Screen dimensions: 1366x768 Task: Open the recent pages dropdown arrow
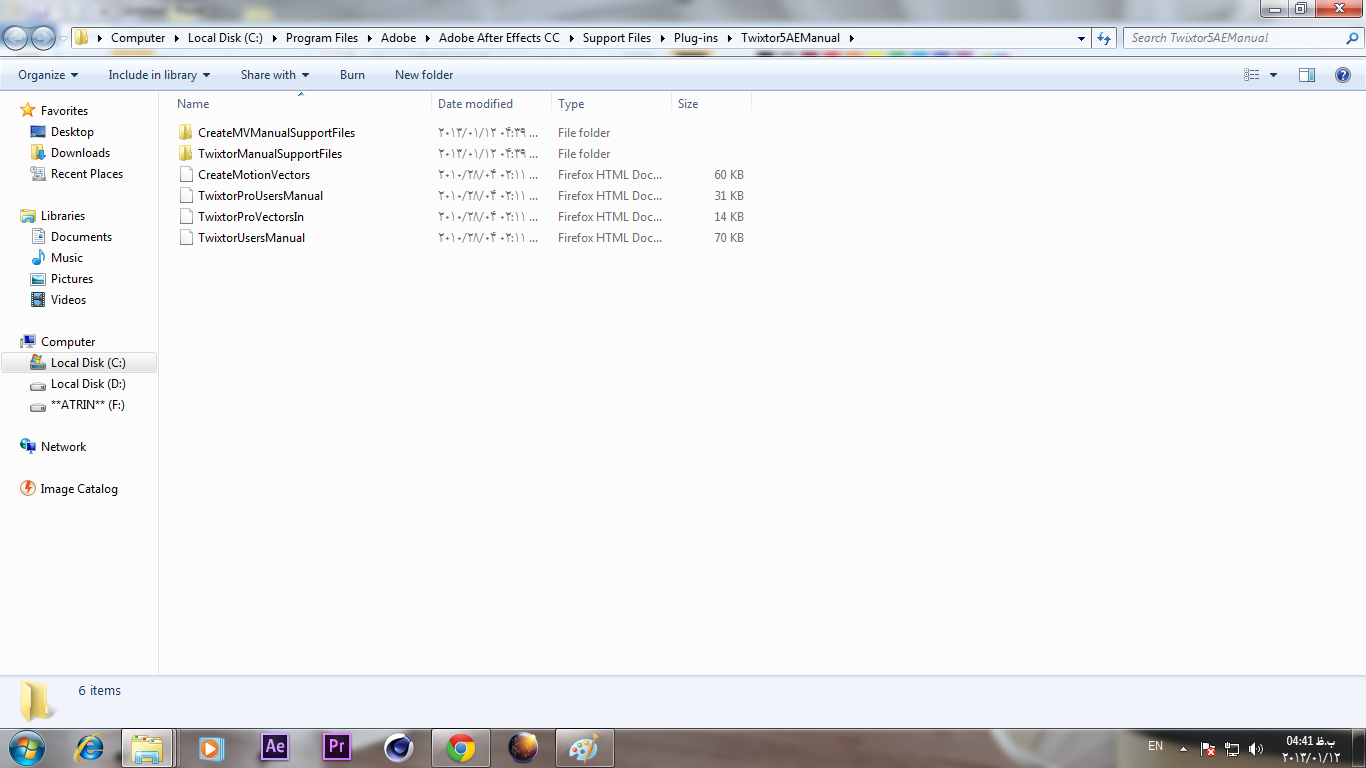63,39
